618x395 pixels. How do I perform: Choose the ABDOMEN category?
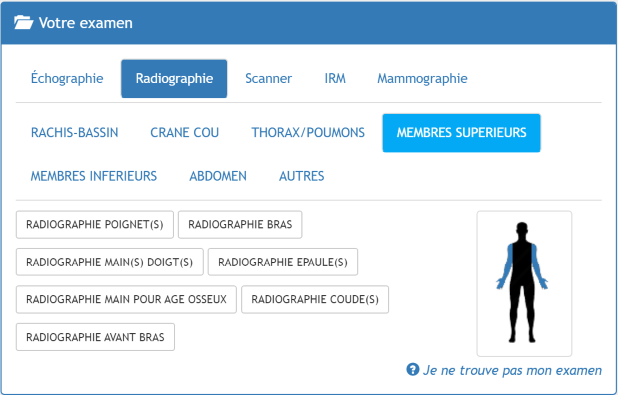coord(218,176)
